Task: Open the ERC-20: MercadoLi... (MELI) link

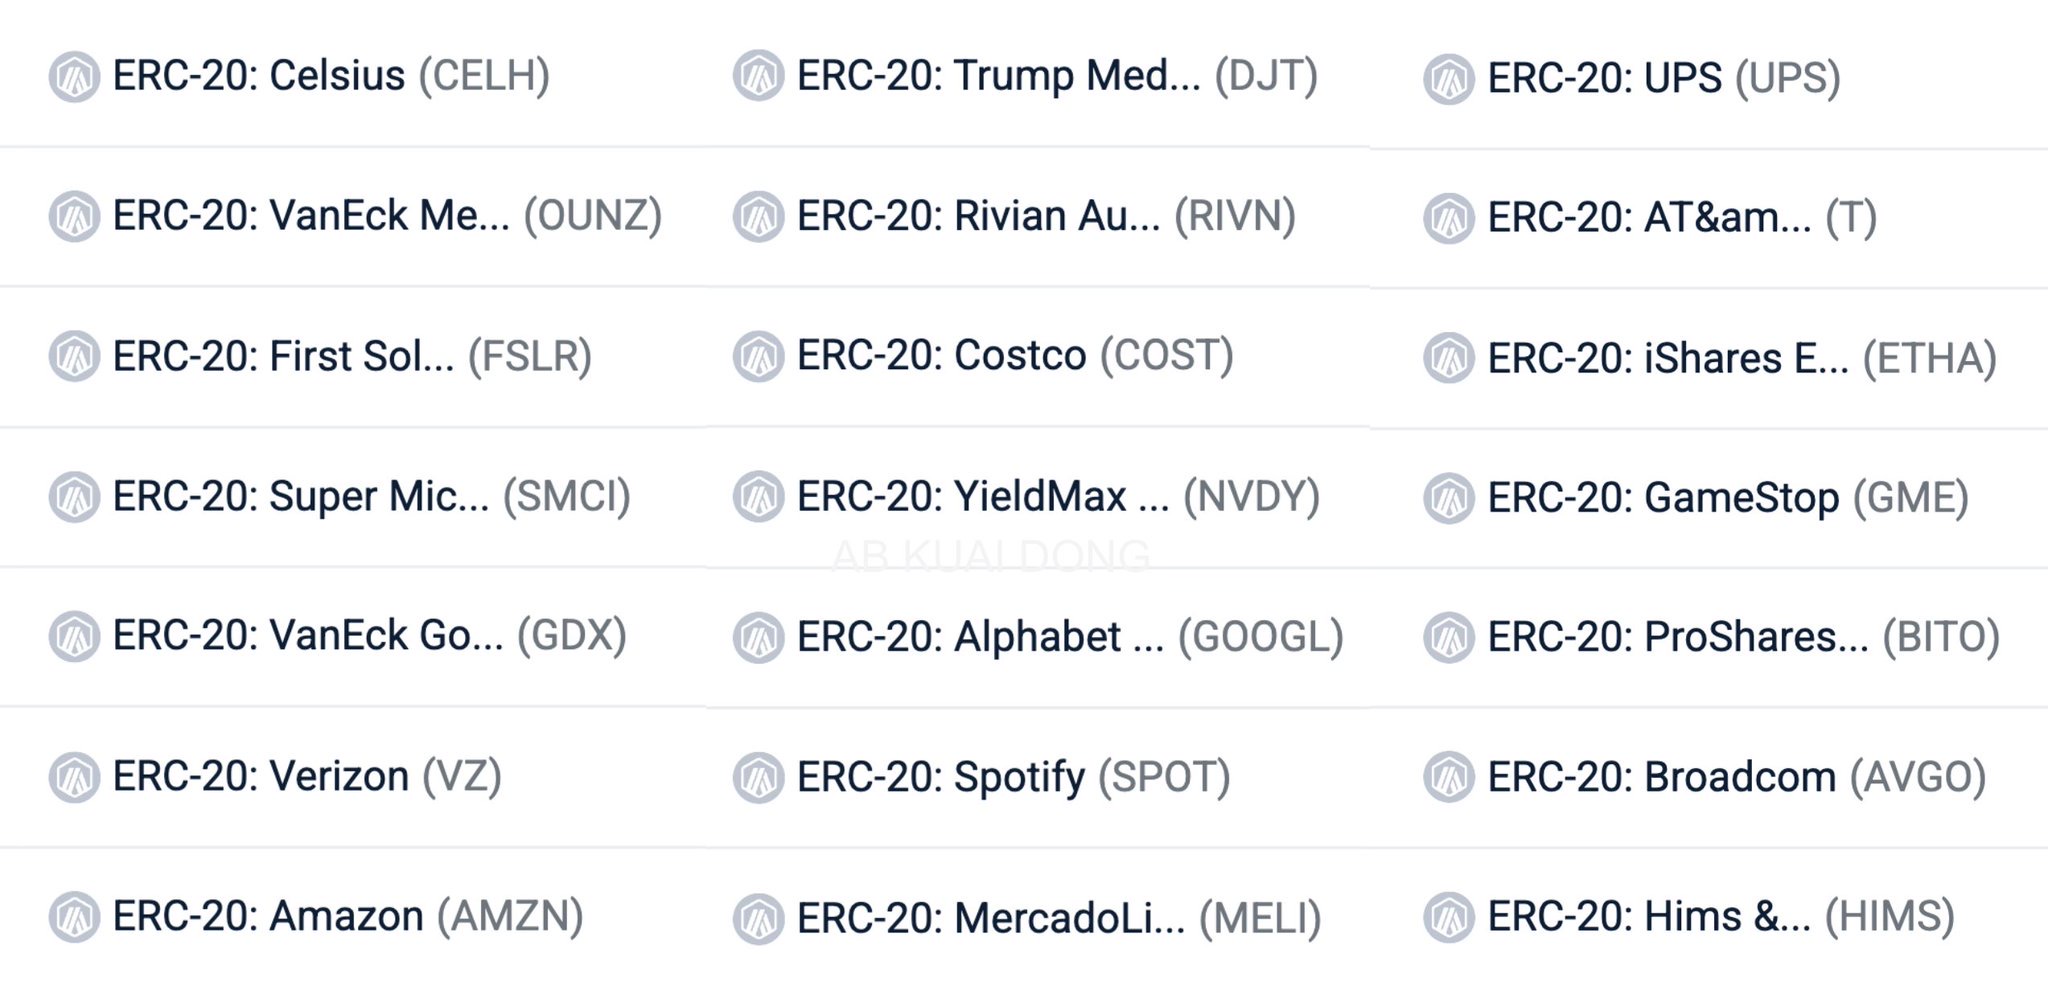Action: 1058,919
